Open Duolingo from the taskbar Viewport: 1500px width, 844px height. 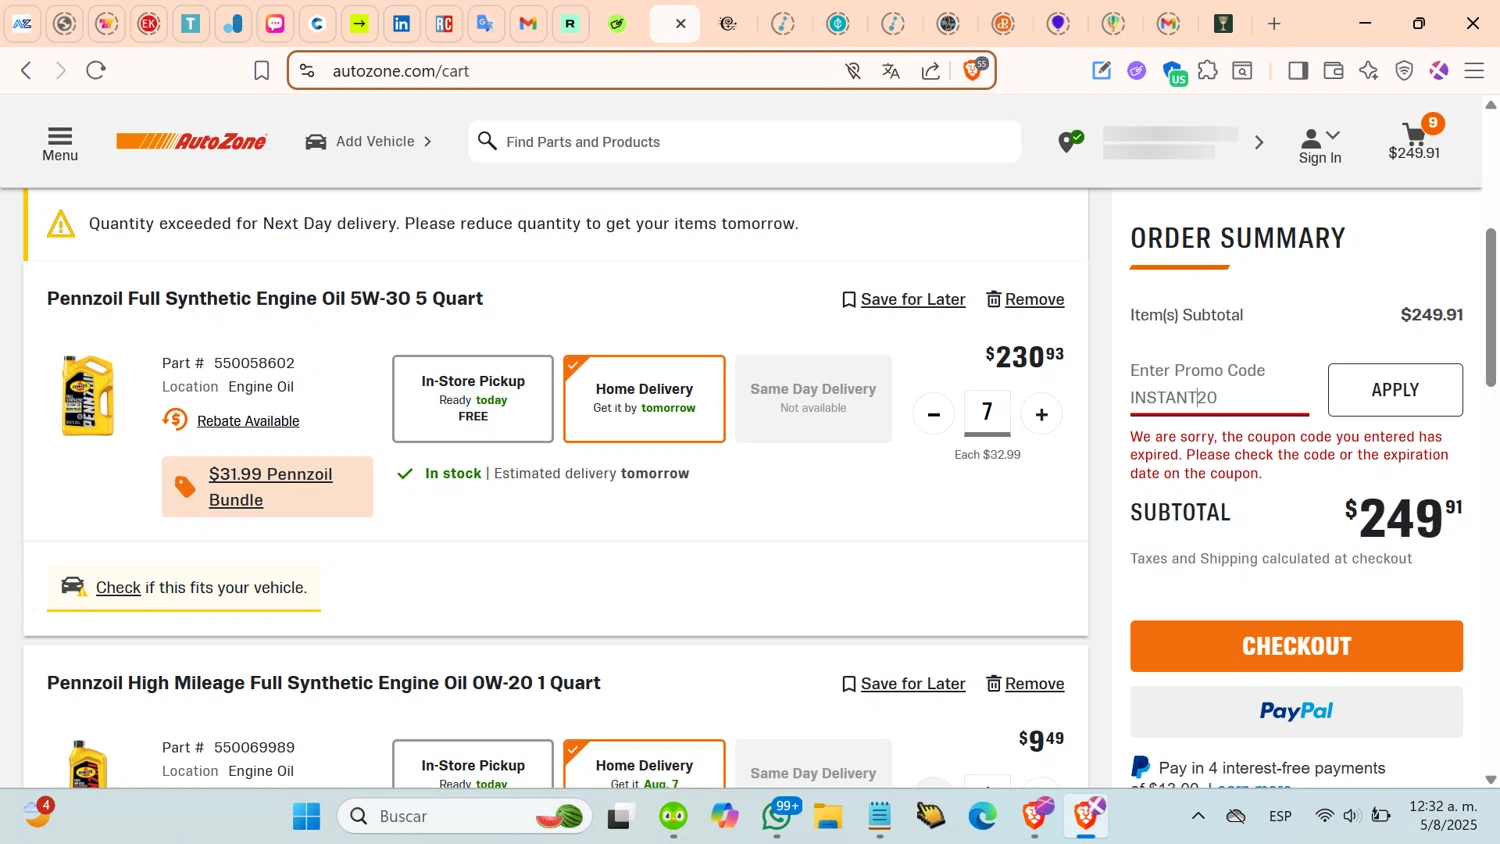(673, 816)
